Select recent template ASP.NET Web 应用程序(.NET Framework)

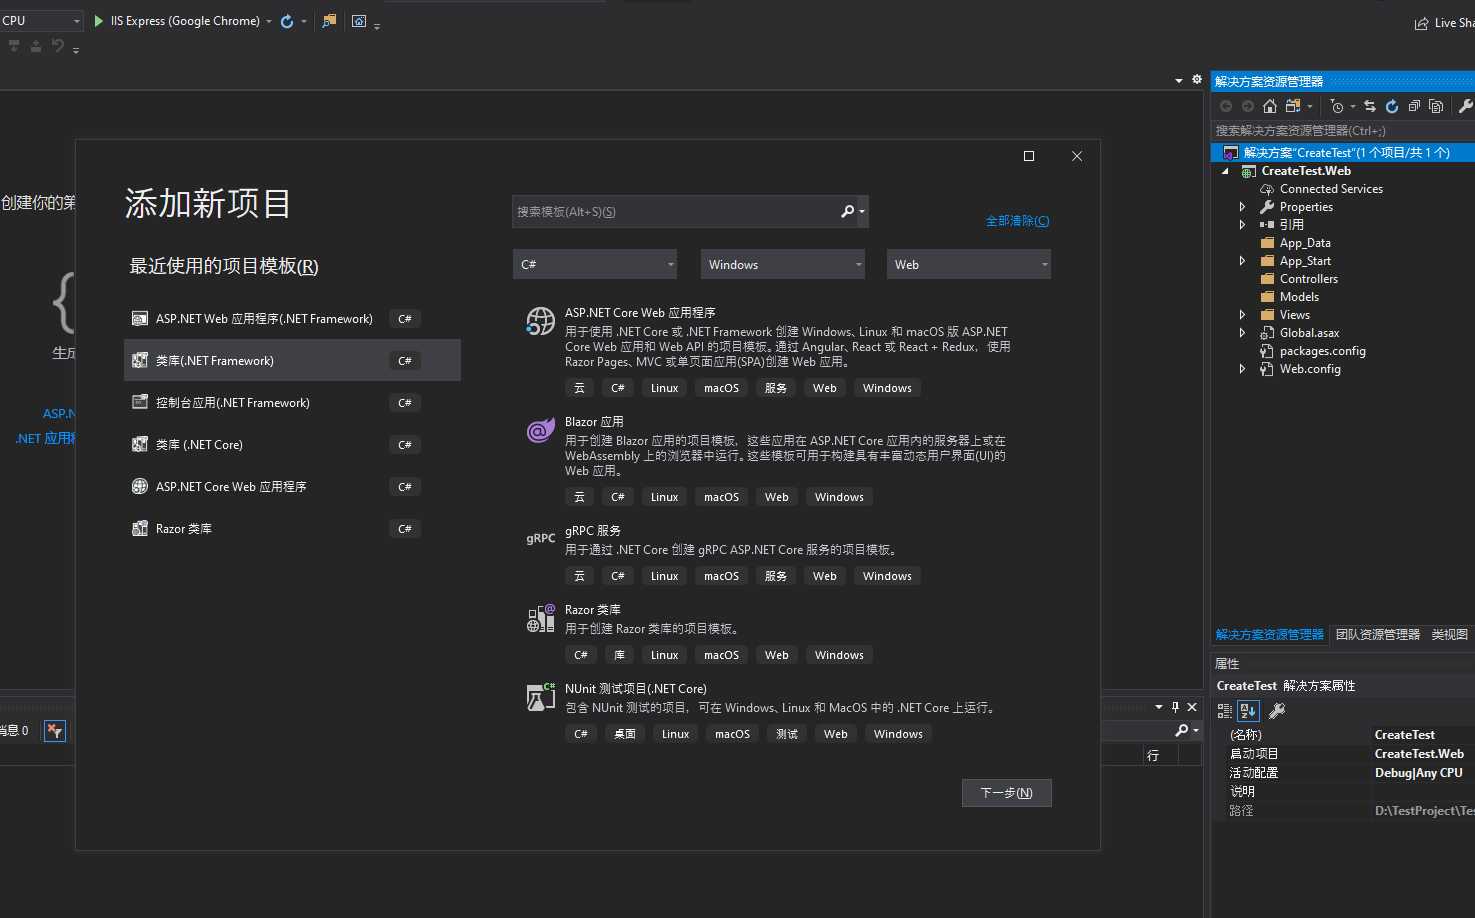[x=292, y=319]
